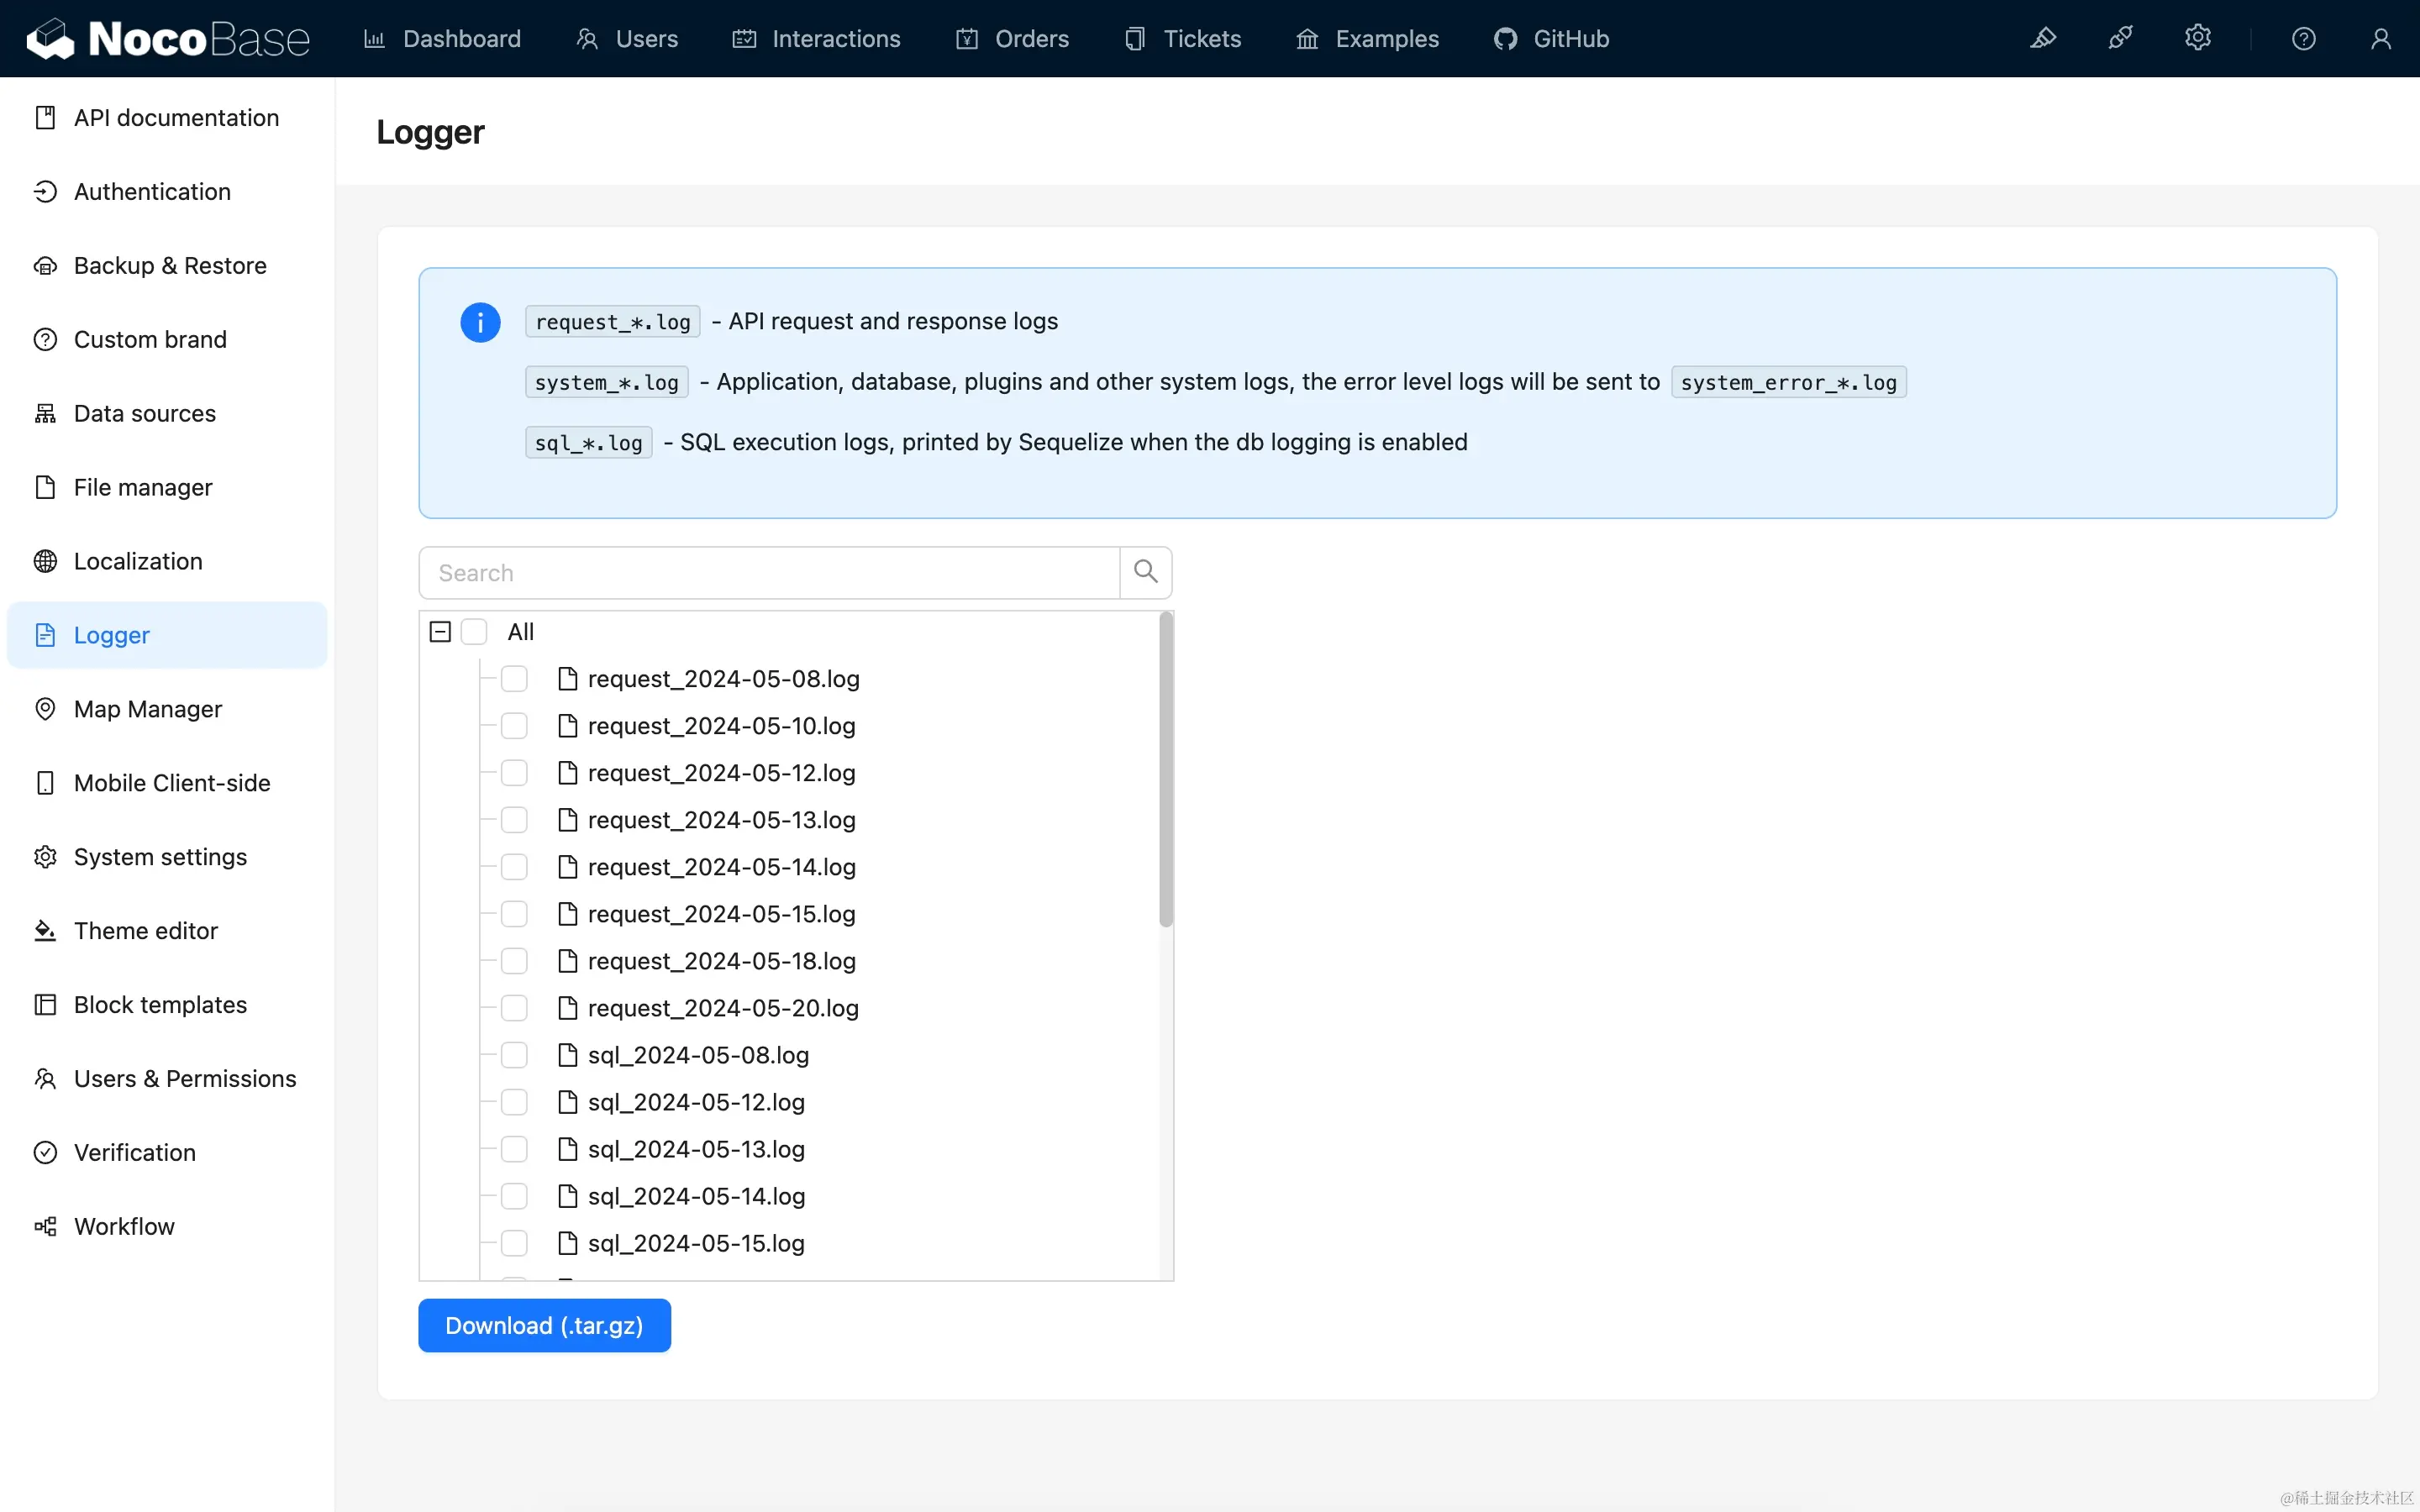
Task: Collapse the All tree node
Action: point(440,632)
